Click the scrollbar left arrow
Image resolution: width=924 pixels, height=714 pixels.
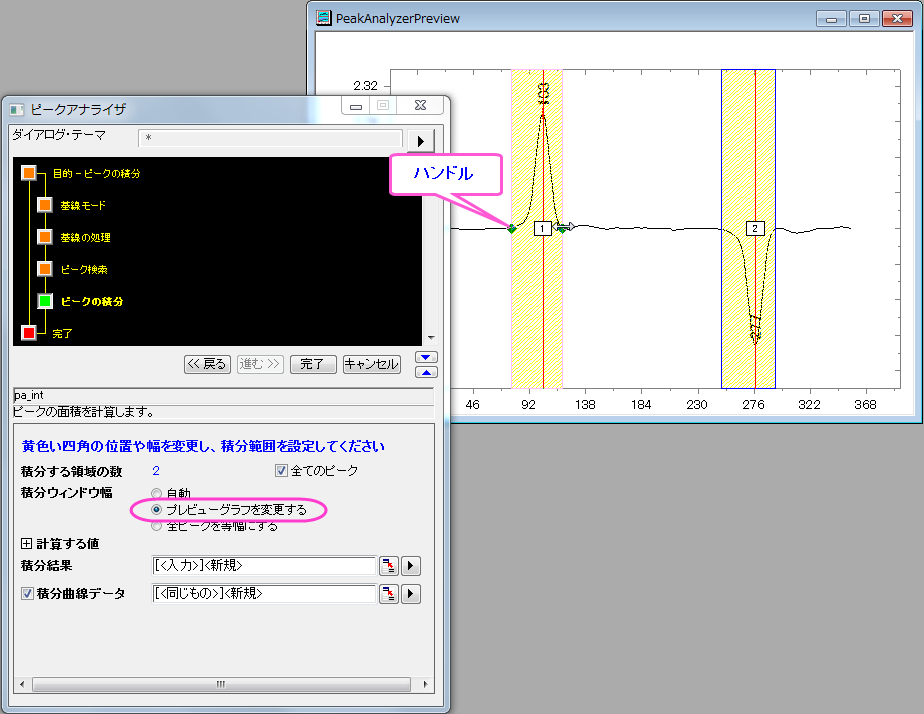(22, 684)
